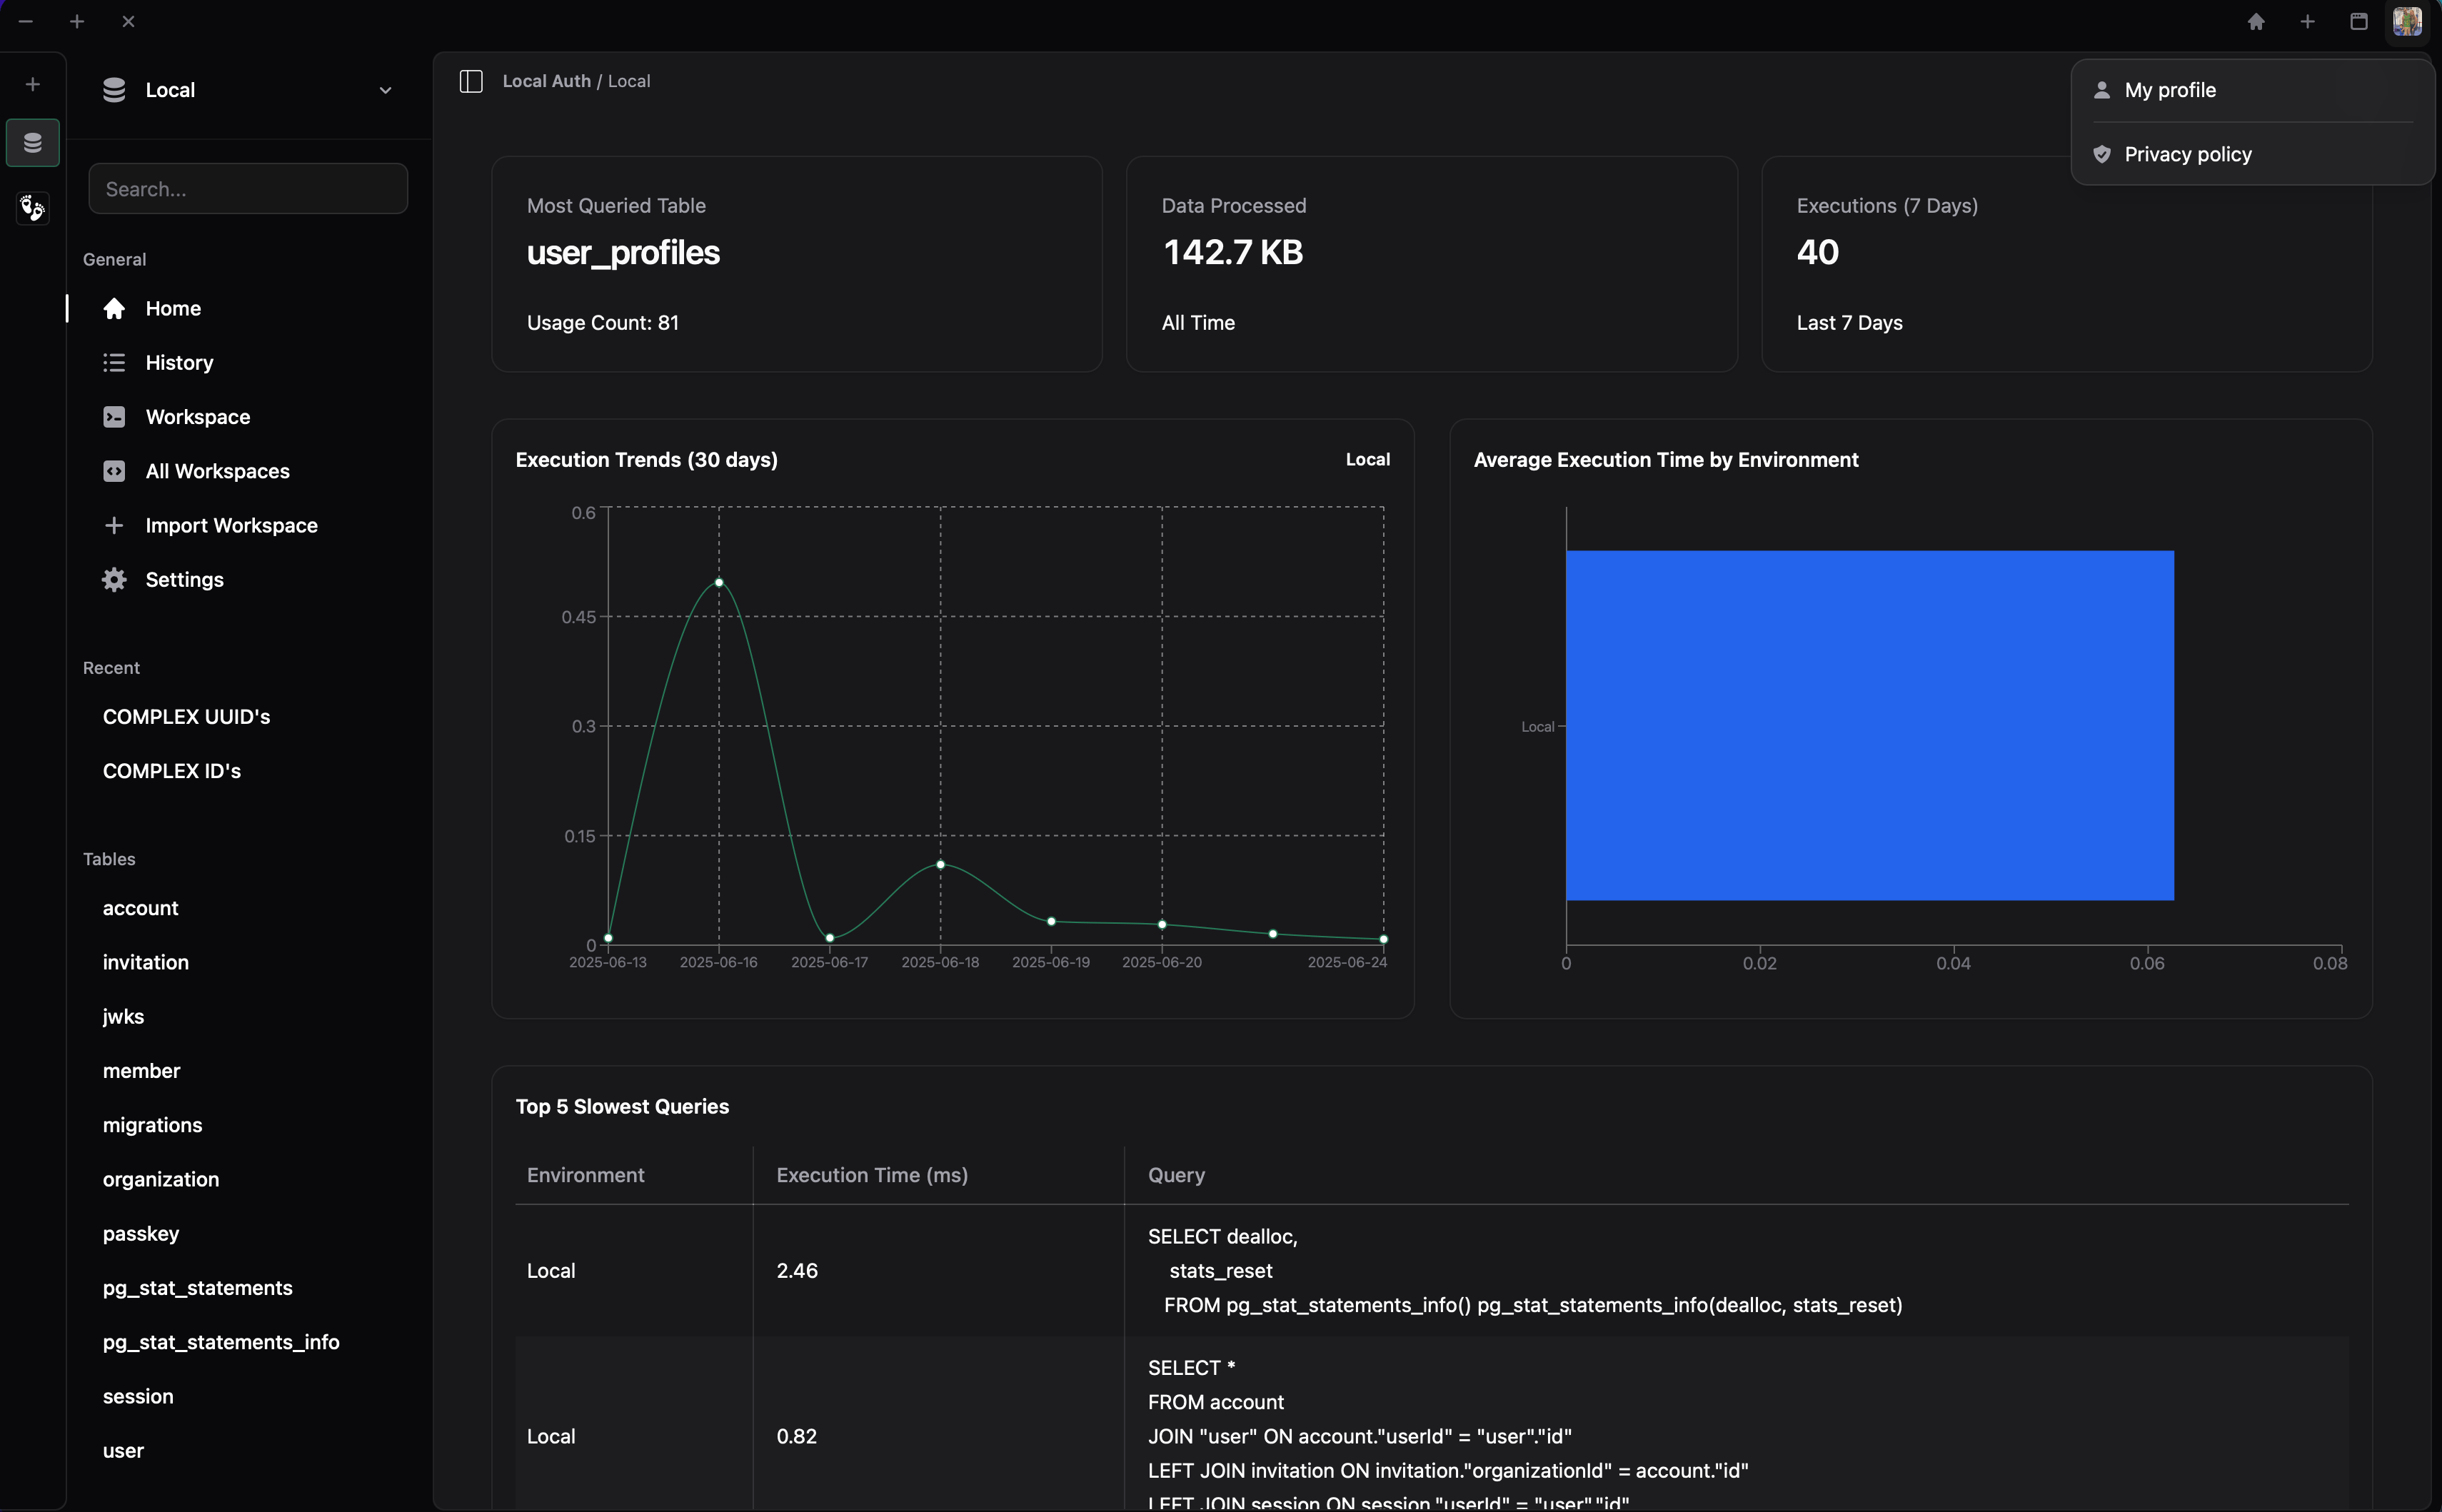
Task: Click the All Workspaces code icon
Action: (114, 471)
